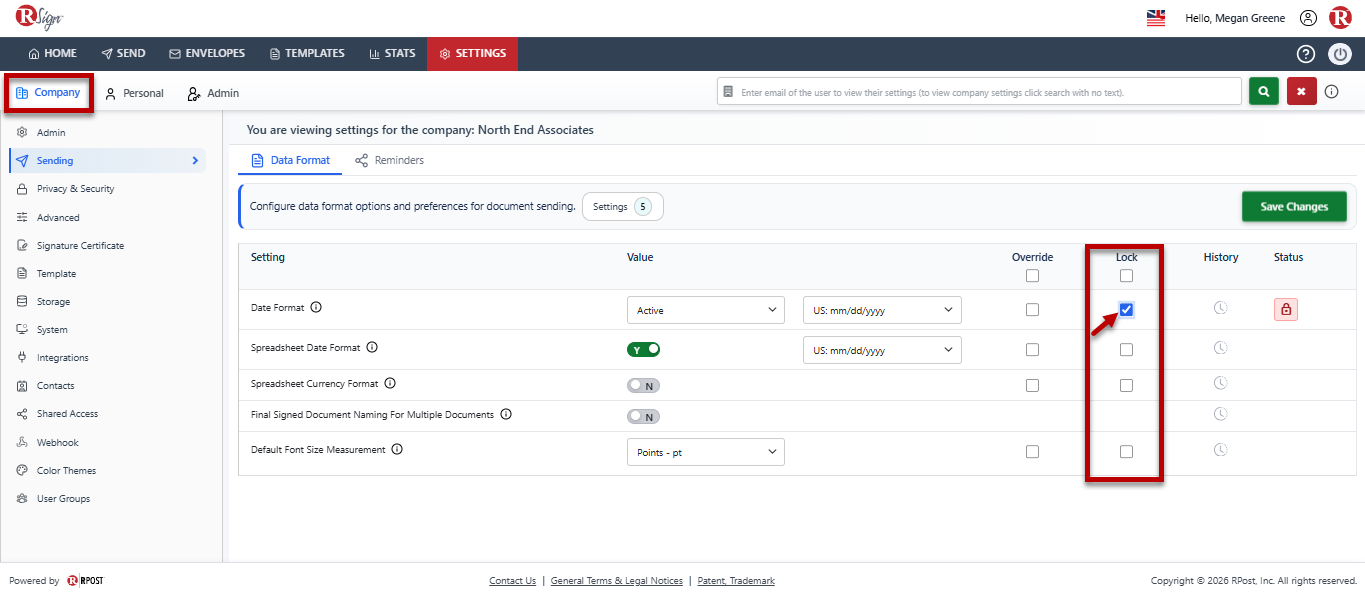Screen dimensions: 1365x597
Task: Open the user profile avatar icon
Action: point(1308,18)
